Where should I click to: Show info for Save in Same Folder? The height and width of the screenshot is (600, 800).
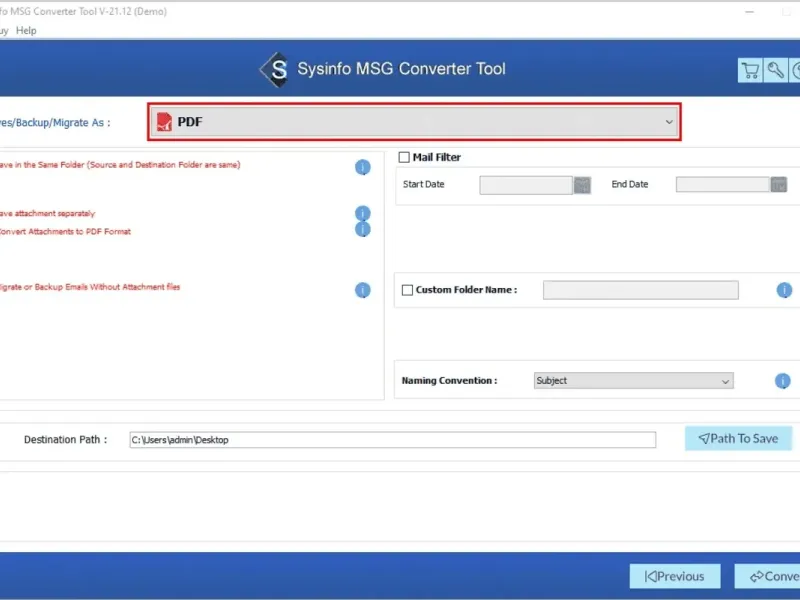tap(363, 167)
